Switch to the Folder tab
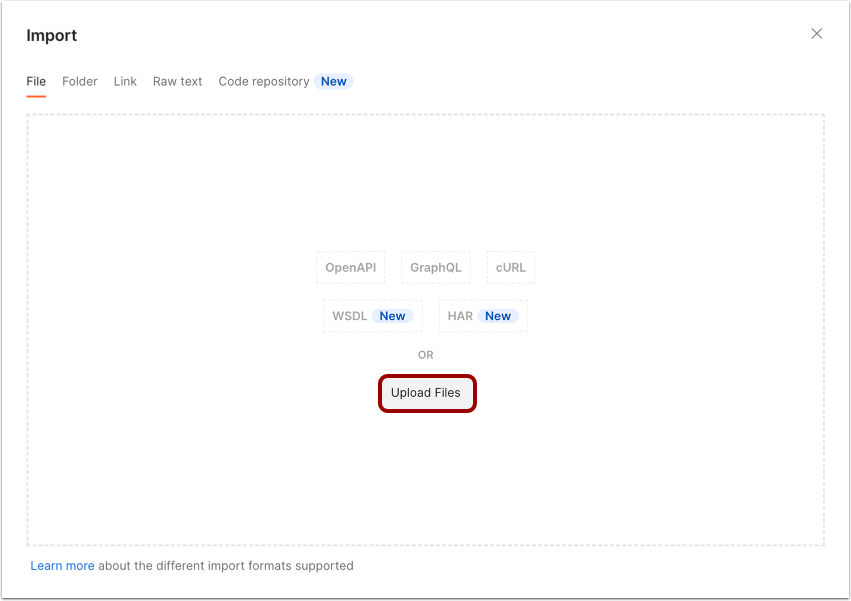The width and height of the screenshot is (851, 601). pyautogui.click(x=80, y=81)
